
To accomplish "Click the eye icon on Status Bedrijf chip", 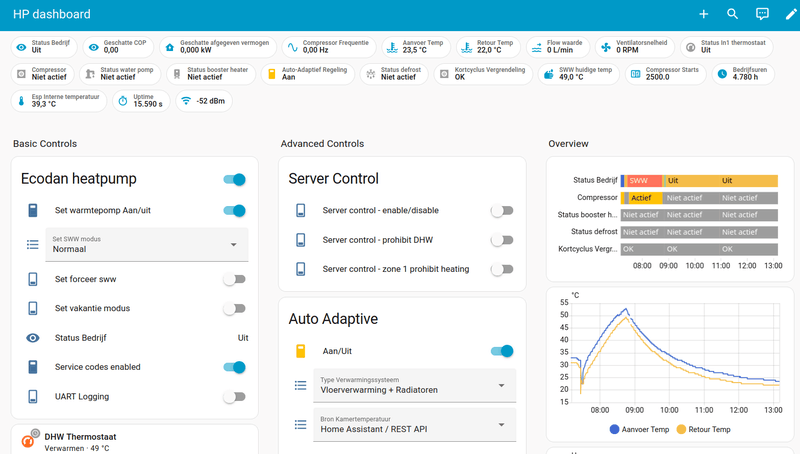I will 21,47.
